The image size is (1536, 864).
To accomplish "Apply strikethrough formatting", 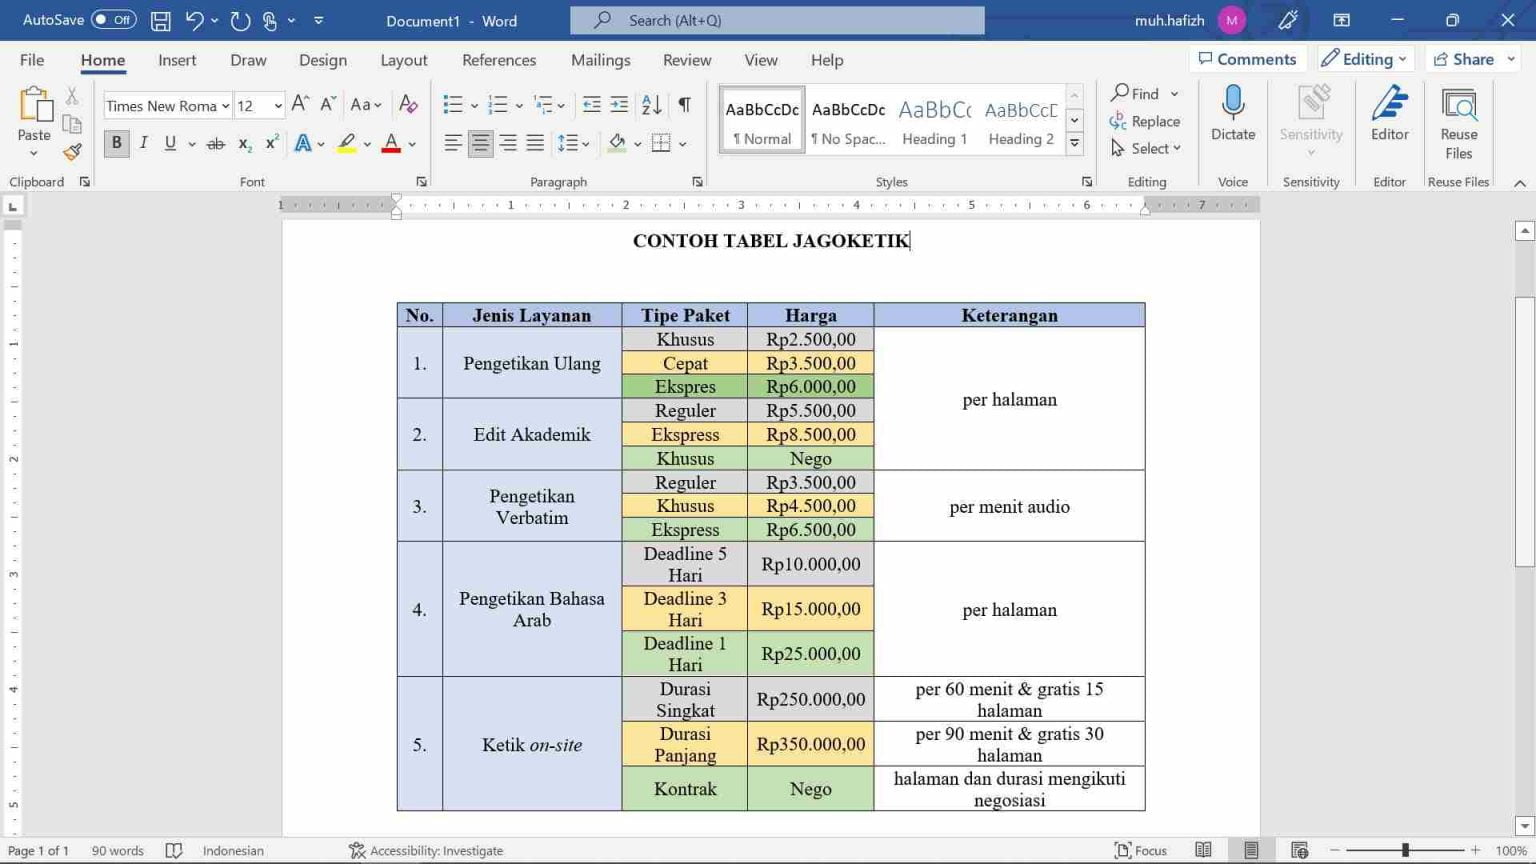I will 215,143.
